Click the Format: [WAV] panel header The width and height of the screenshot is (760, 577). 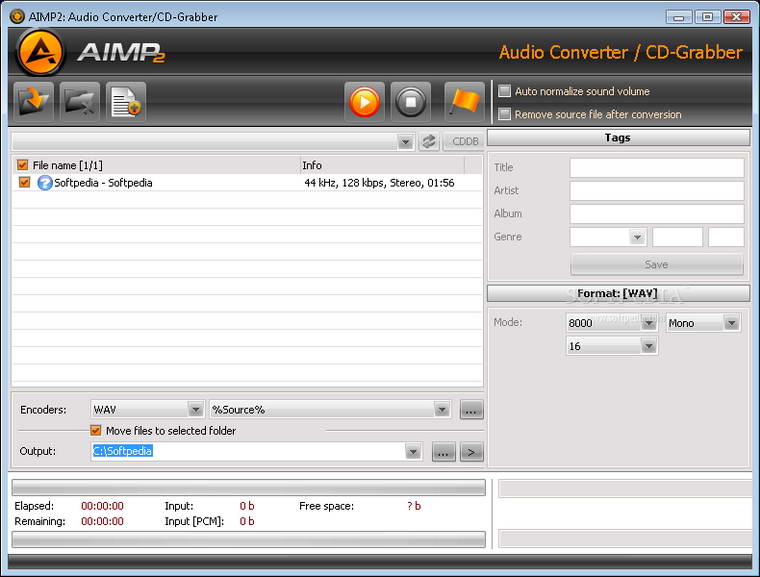(618, 293)
